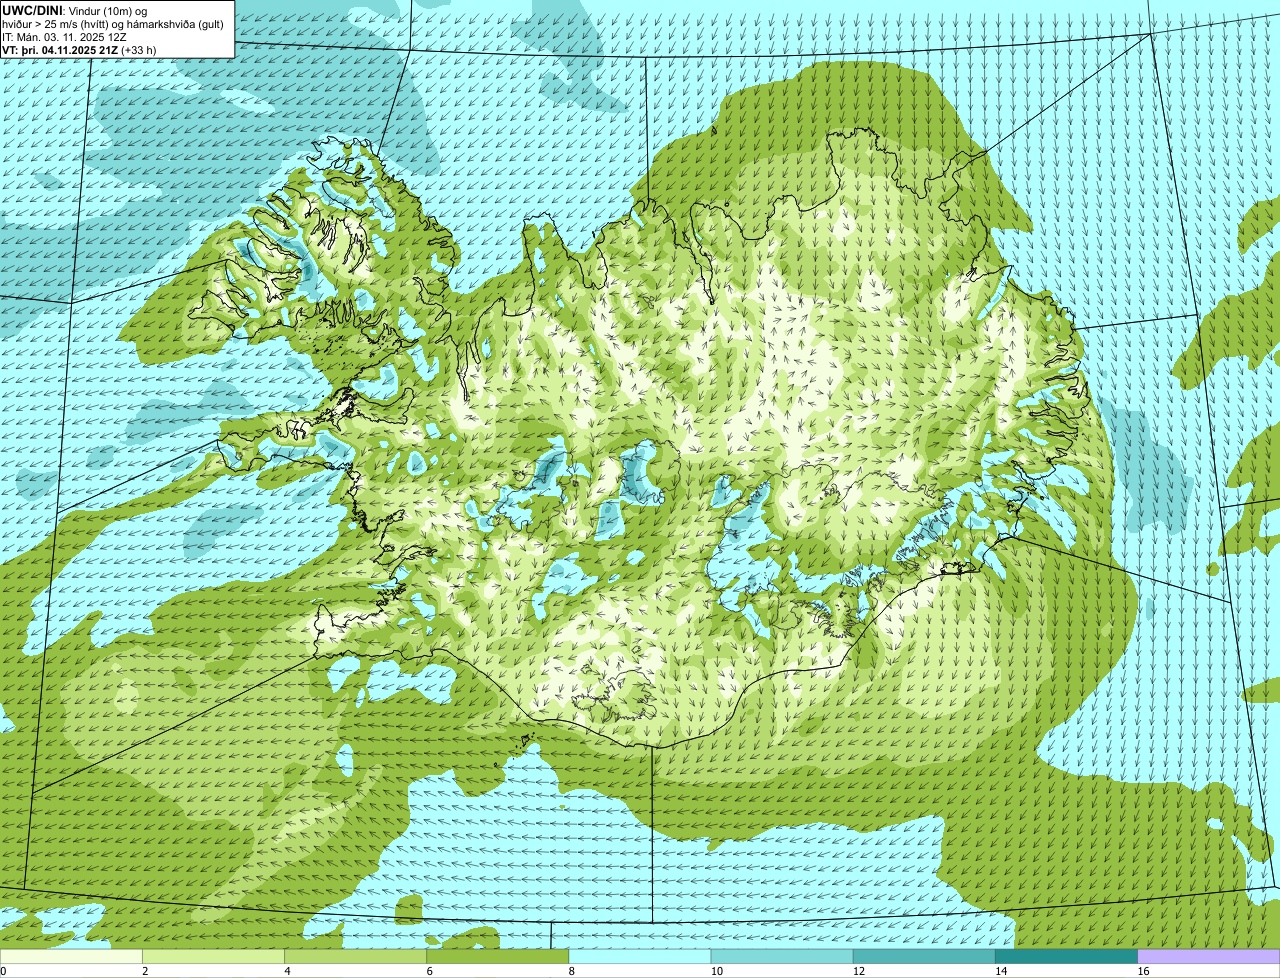Click the legend tick label '10'
The width and height of the screenshot is (1280, 978).
tap(716, 971)
